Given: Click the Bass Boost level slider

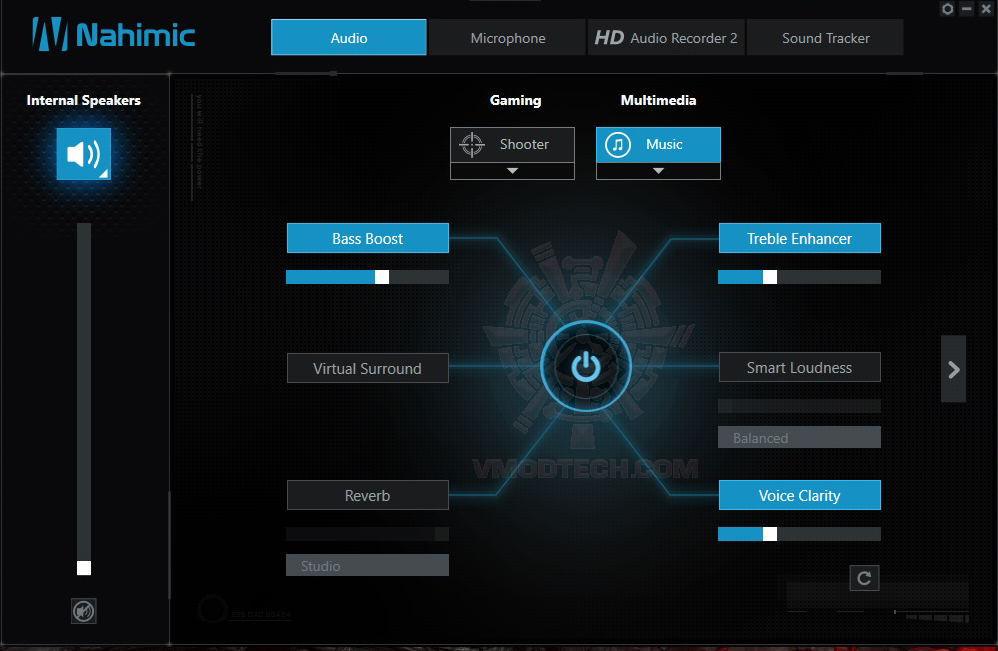Looking at the screenshot, I should click(x=367, y=277).
